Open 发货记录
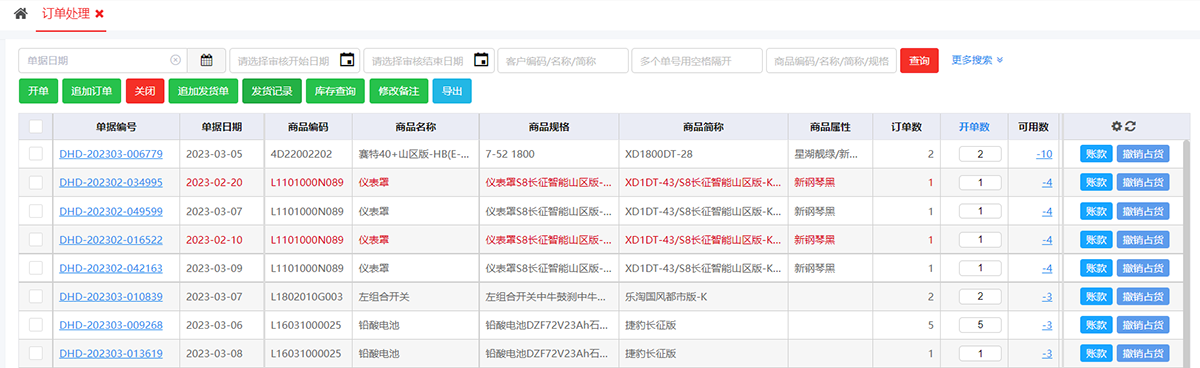 tap(272, 91)
